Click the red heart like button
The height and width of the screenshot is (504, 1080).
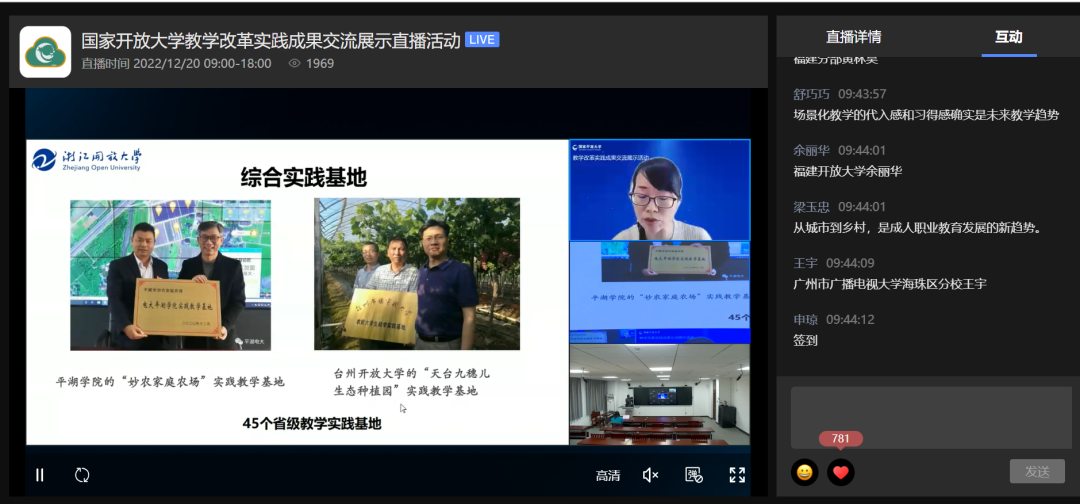(x=841, y=472)
